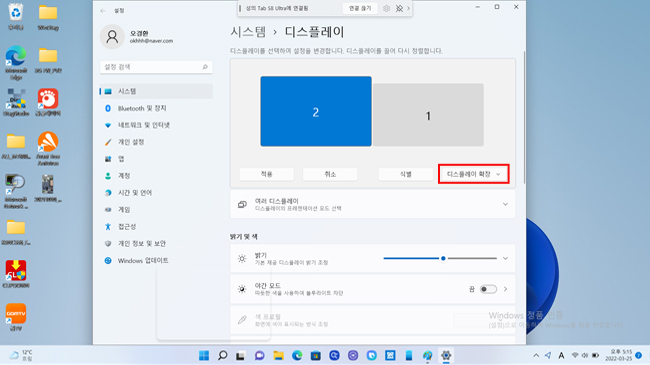Select display 1 in the arrangement

coord(428,115)
